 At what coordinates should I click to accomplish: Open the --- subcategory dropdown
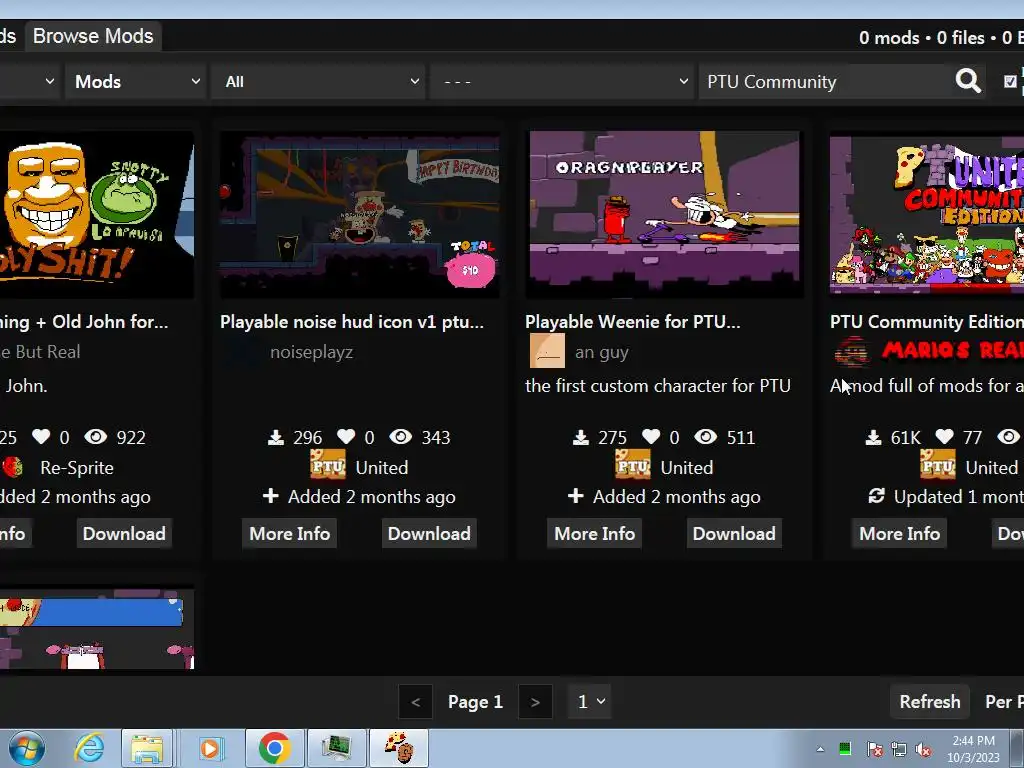click(x=562, y=82)
